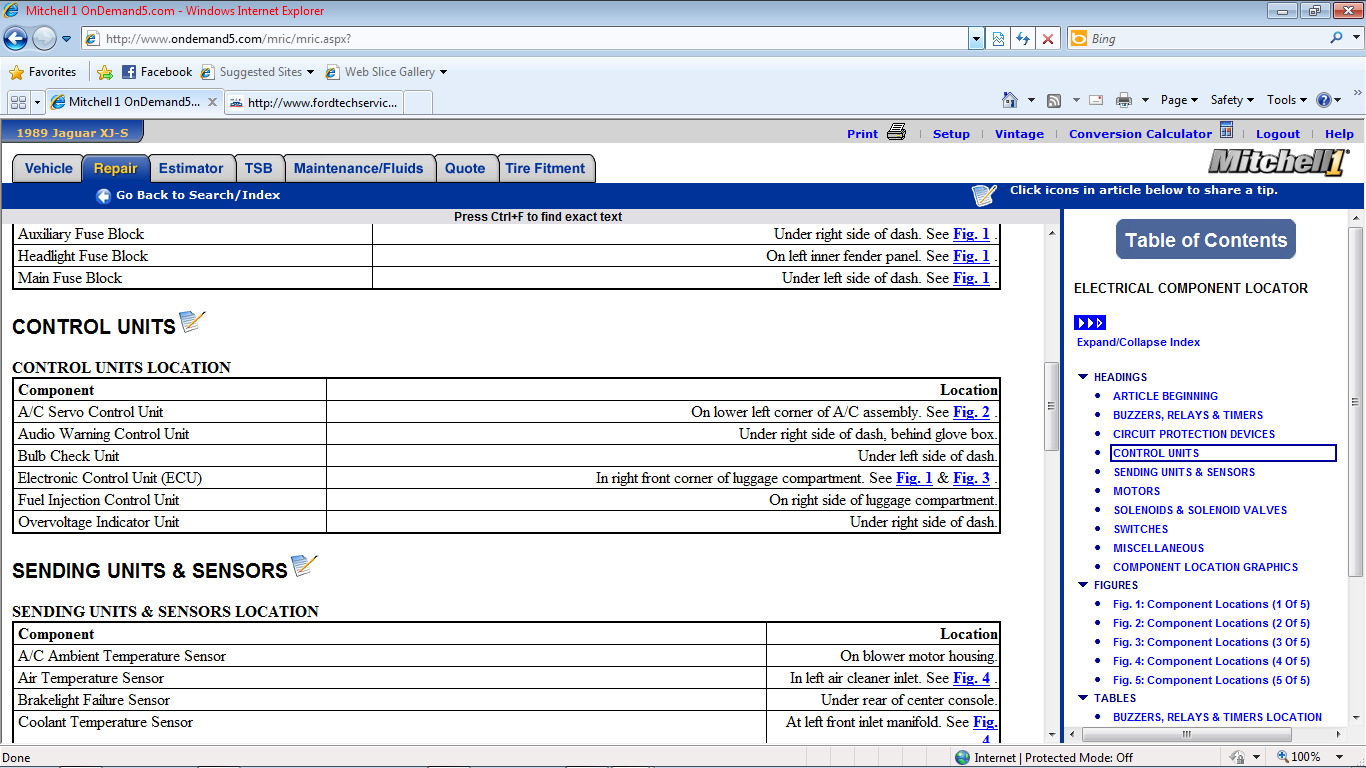1366x768 pixels.
Task: Open the Safety menu
Action: point(1232,100)
